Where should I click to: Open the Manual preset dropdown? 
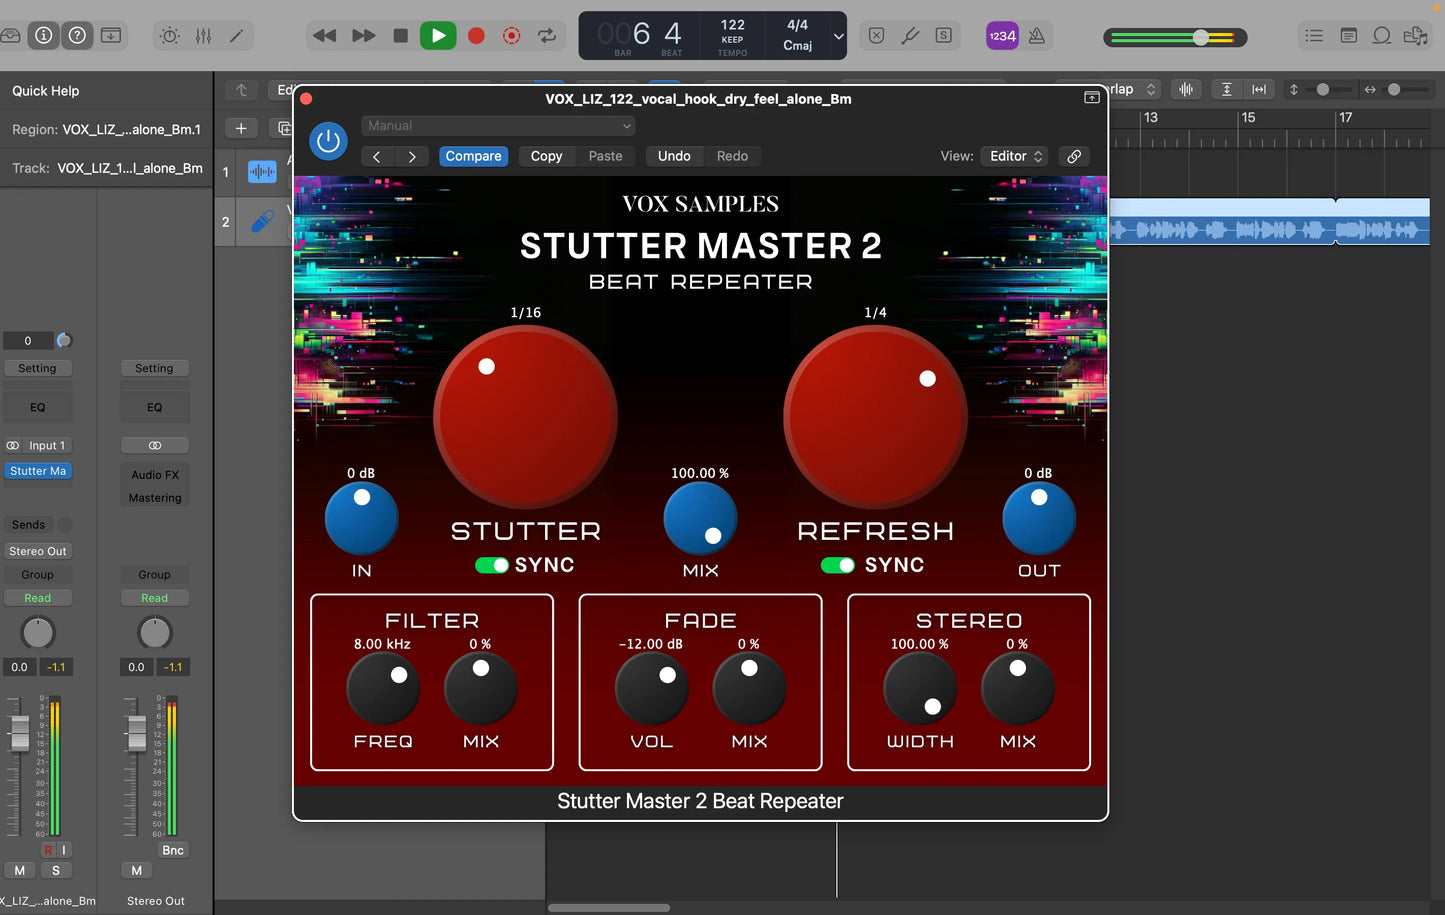pyautogui.click(x=498, y=126)
